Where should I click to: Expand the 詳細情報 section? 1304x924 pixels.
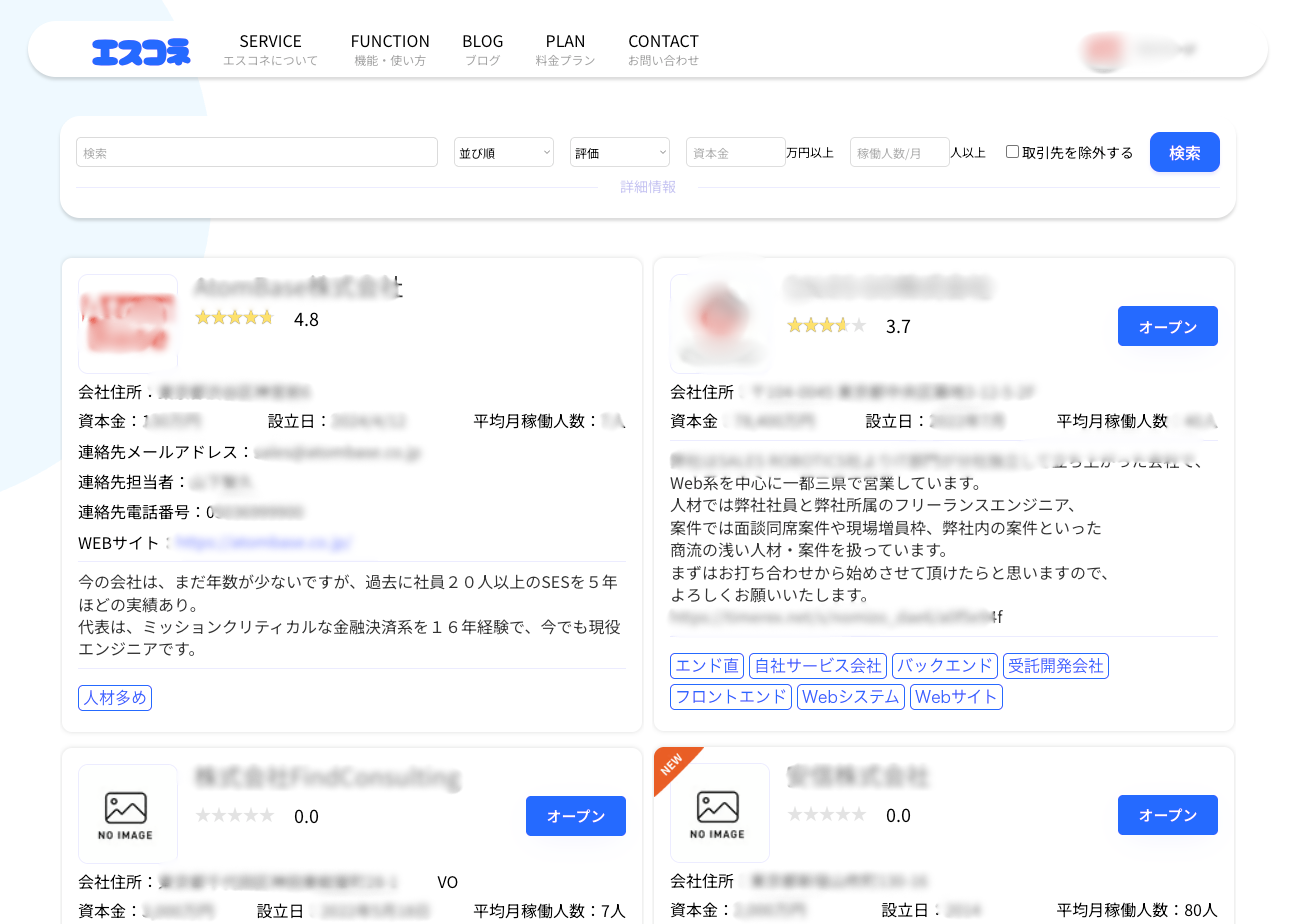pos(648,187)
